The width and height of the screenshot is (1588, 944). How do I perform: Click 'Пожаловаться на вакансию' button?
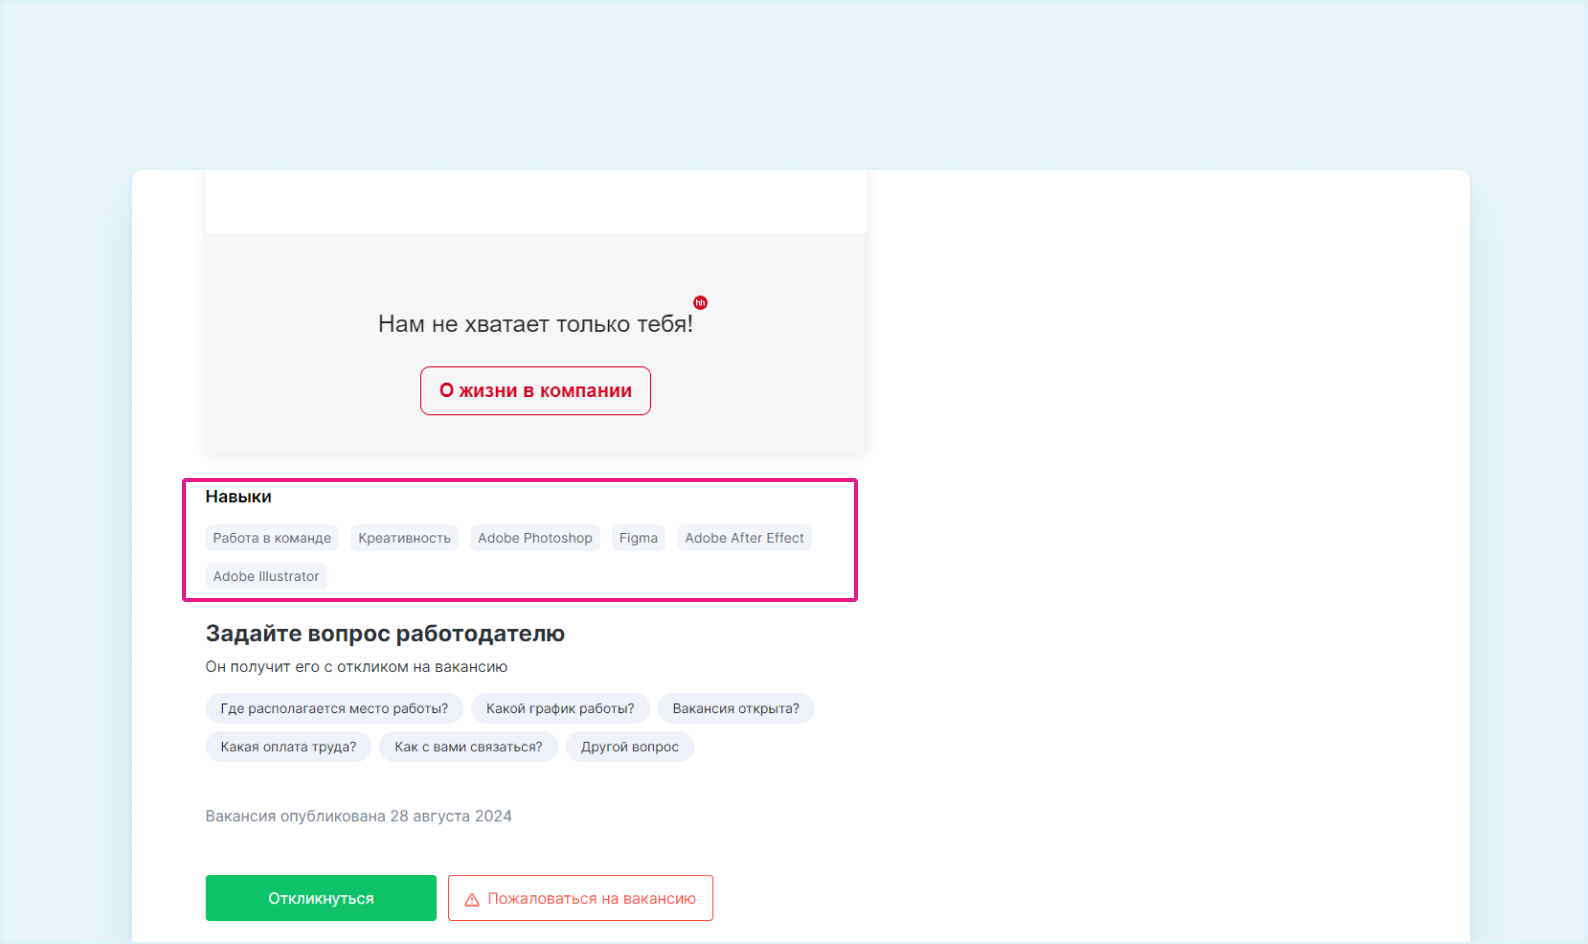tap(580, 898)
